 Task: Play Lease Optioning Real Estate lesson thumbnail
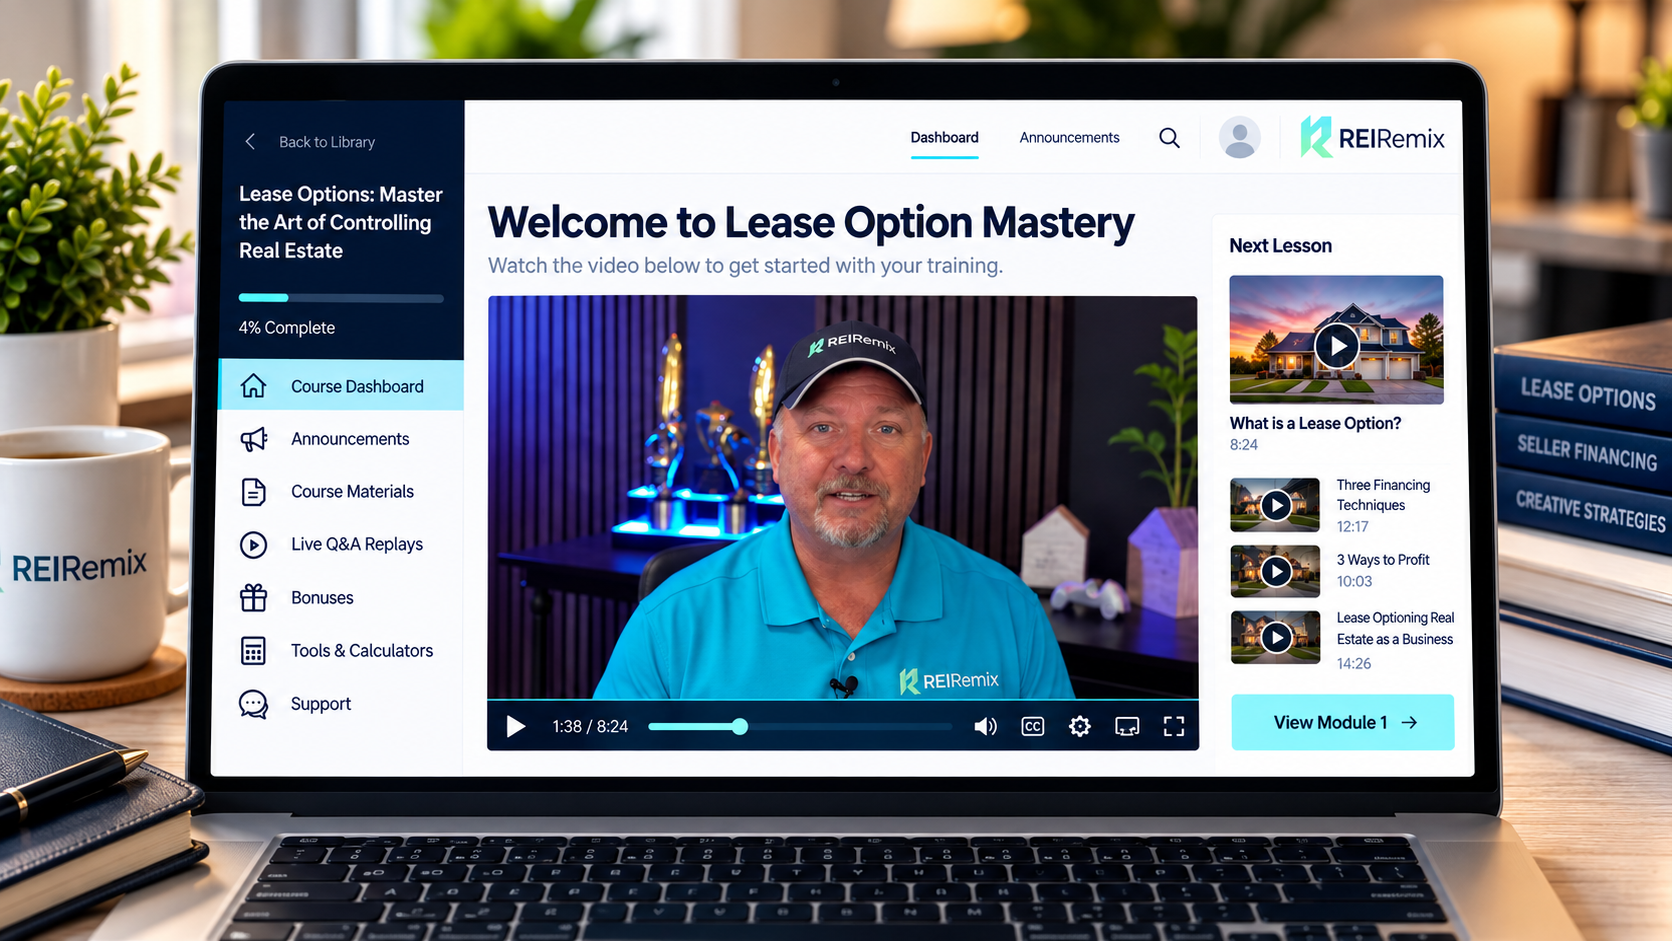pos(1275,637)
